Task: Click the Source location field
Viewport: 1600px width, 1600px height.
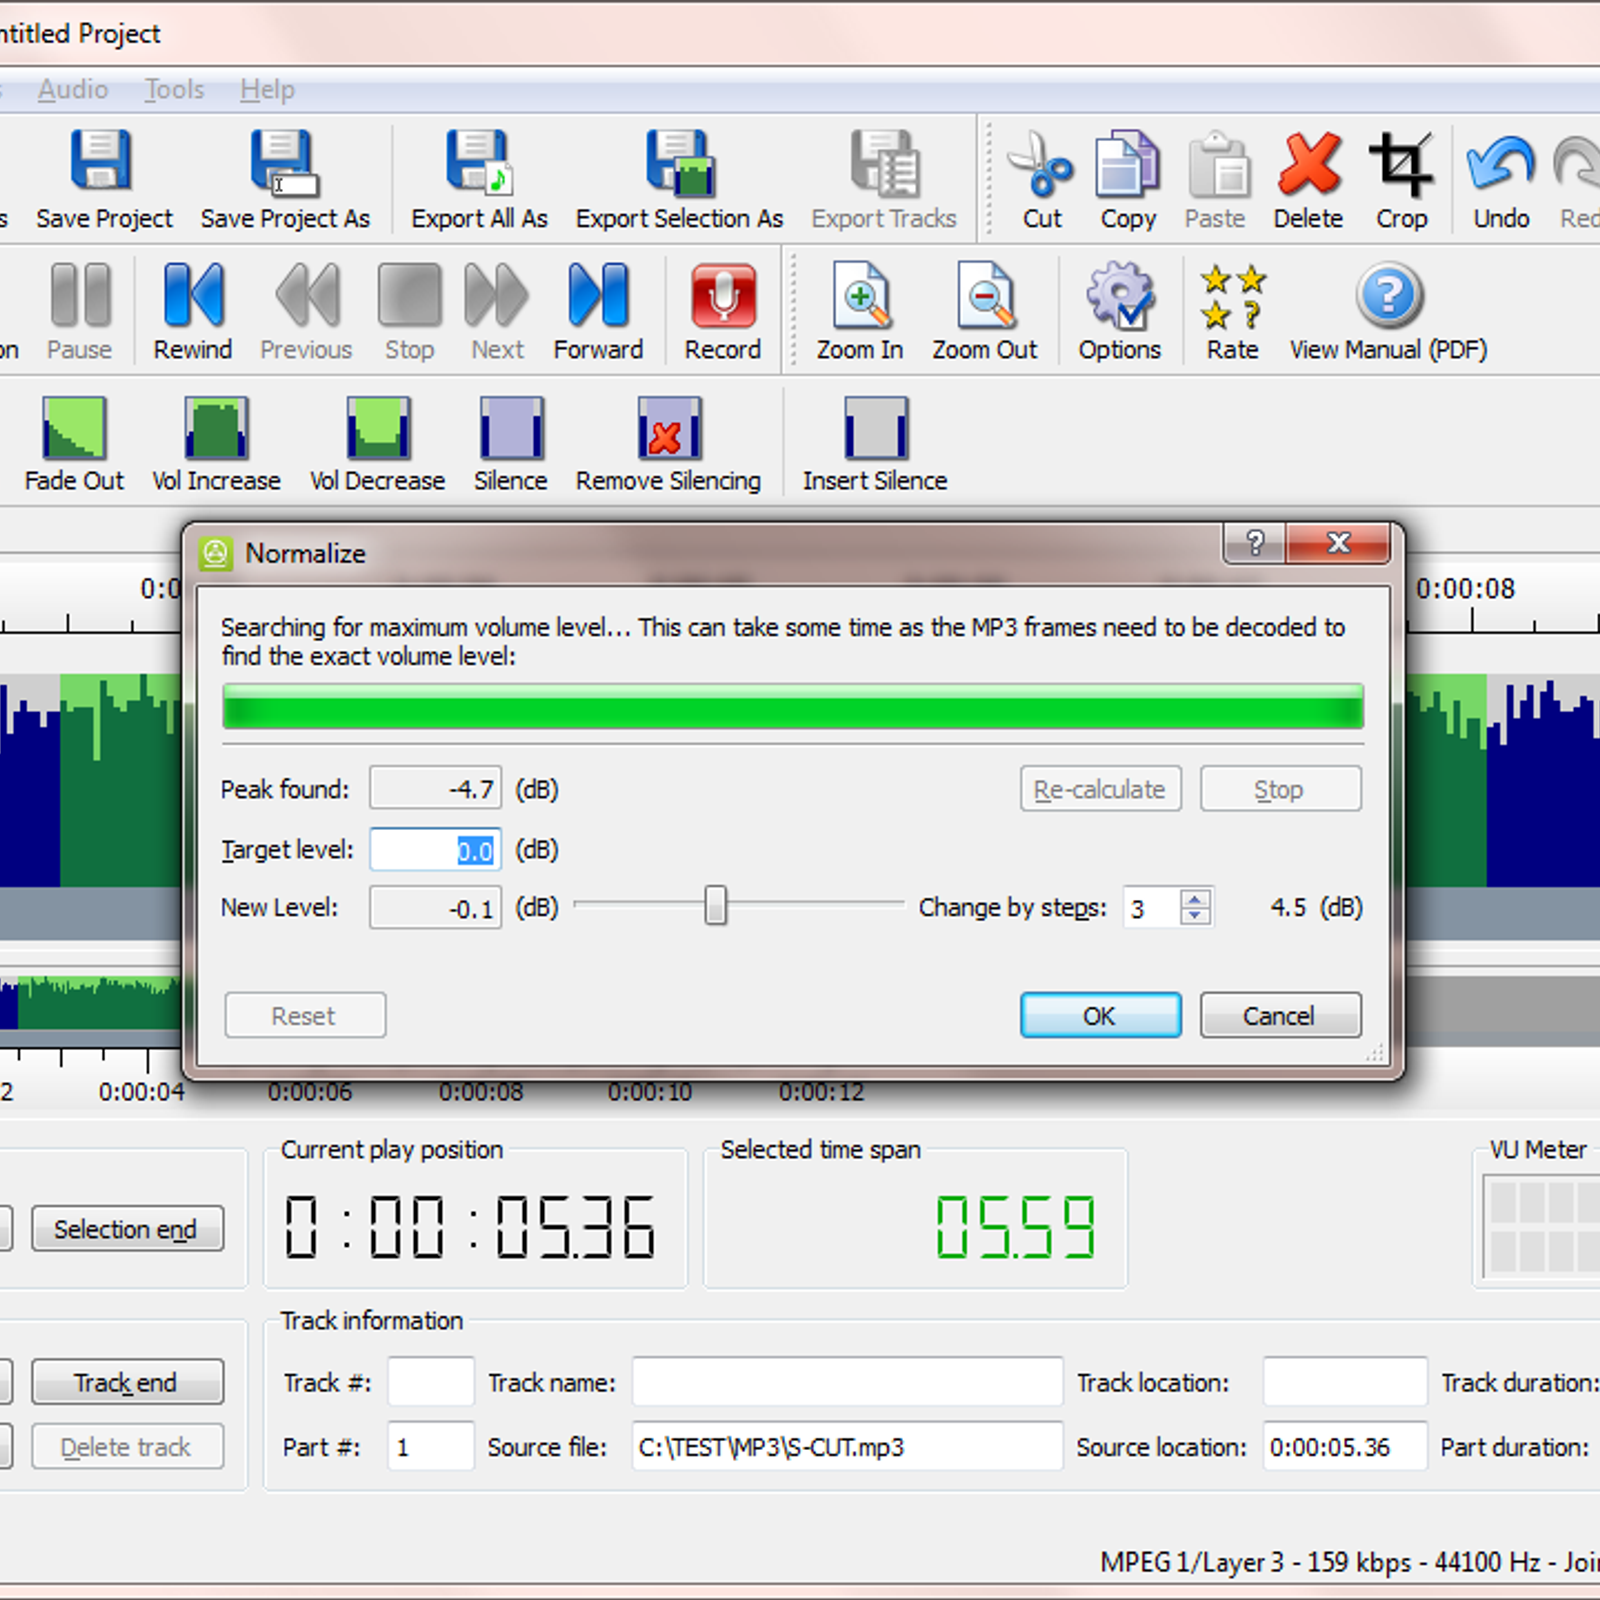Action: (x=1345, y=1447)
